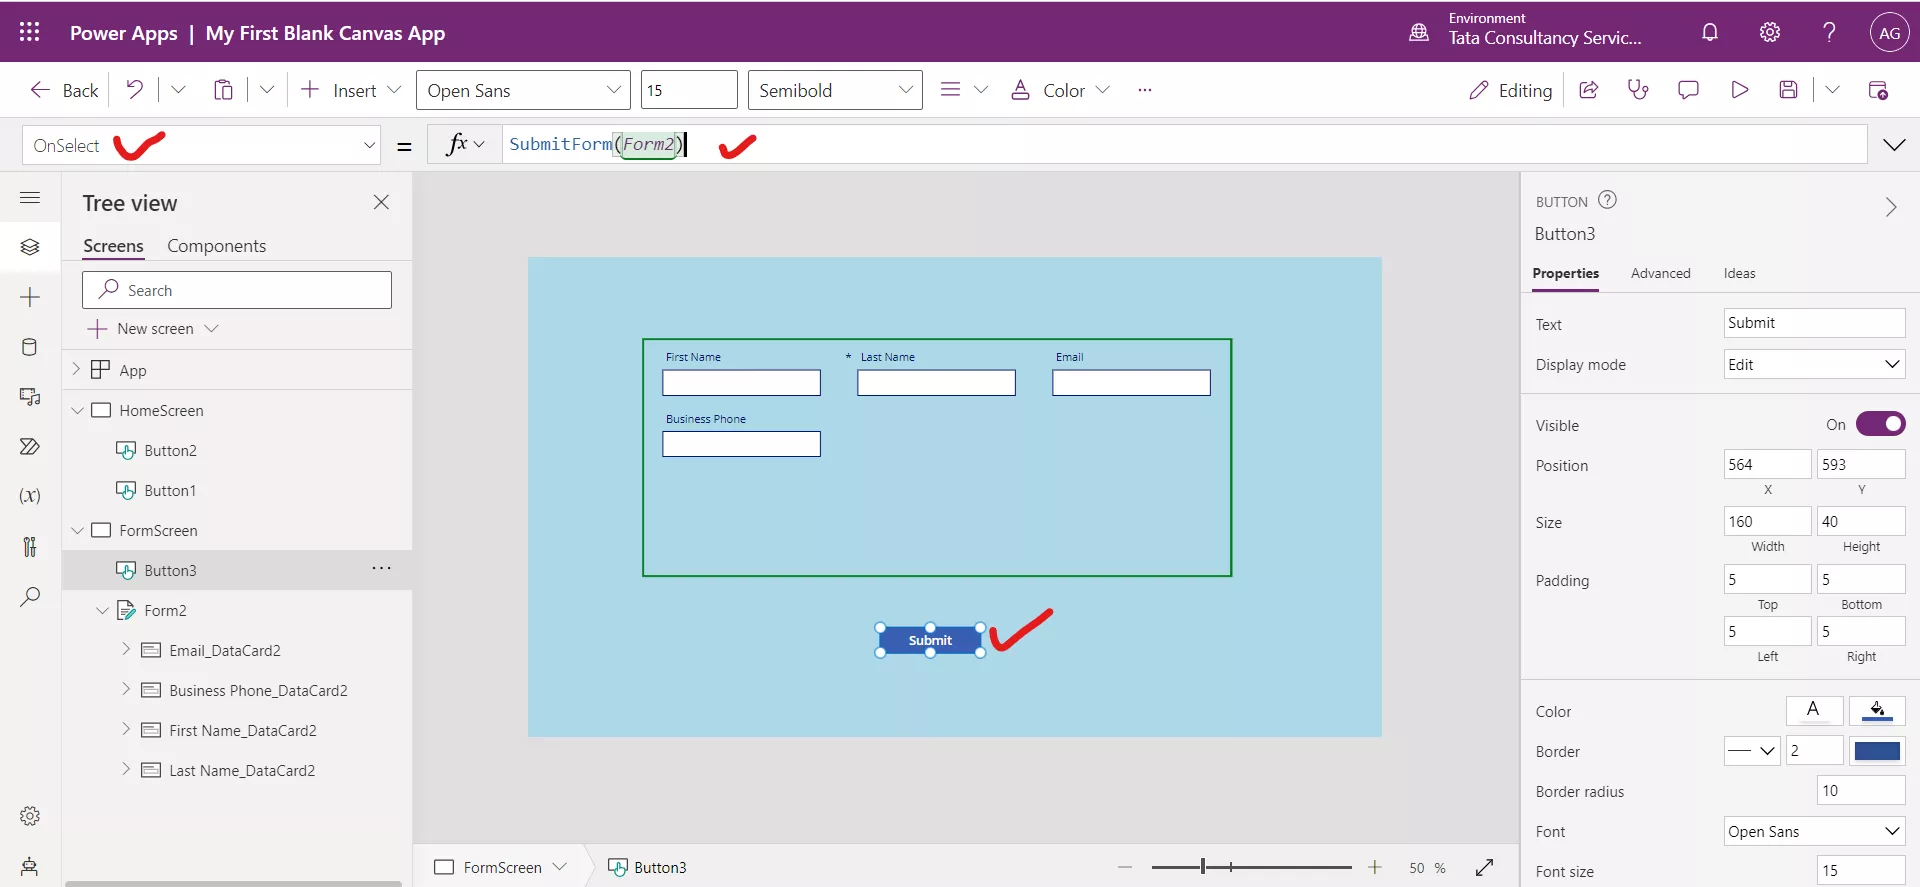Expand the App tree node
Image resolution: width=1920 pixels, height=887 pixels.
click(x=76, y=369)
